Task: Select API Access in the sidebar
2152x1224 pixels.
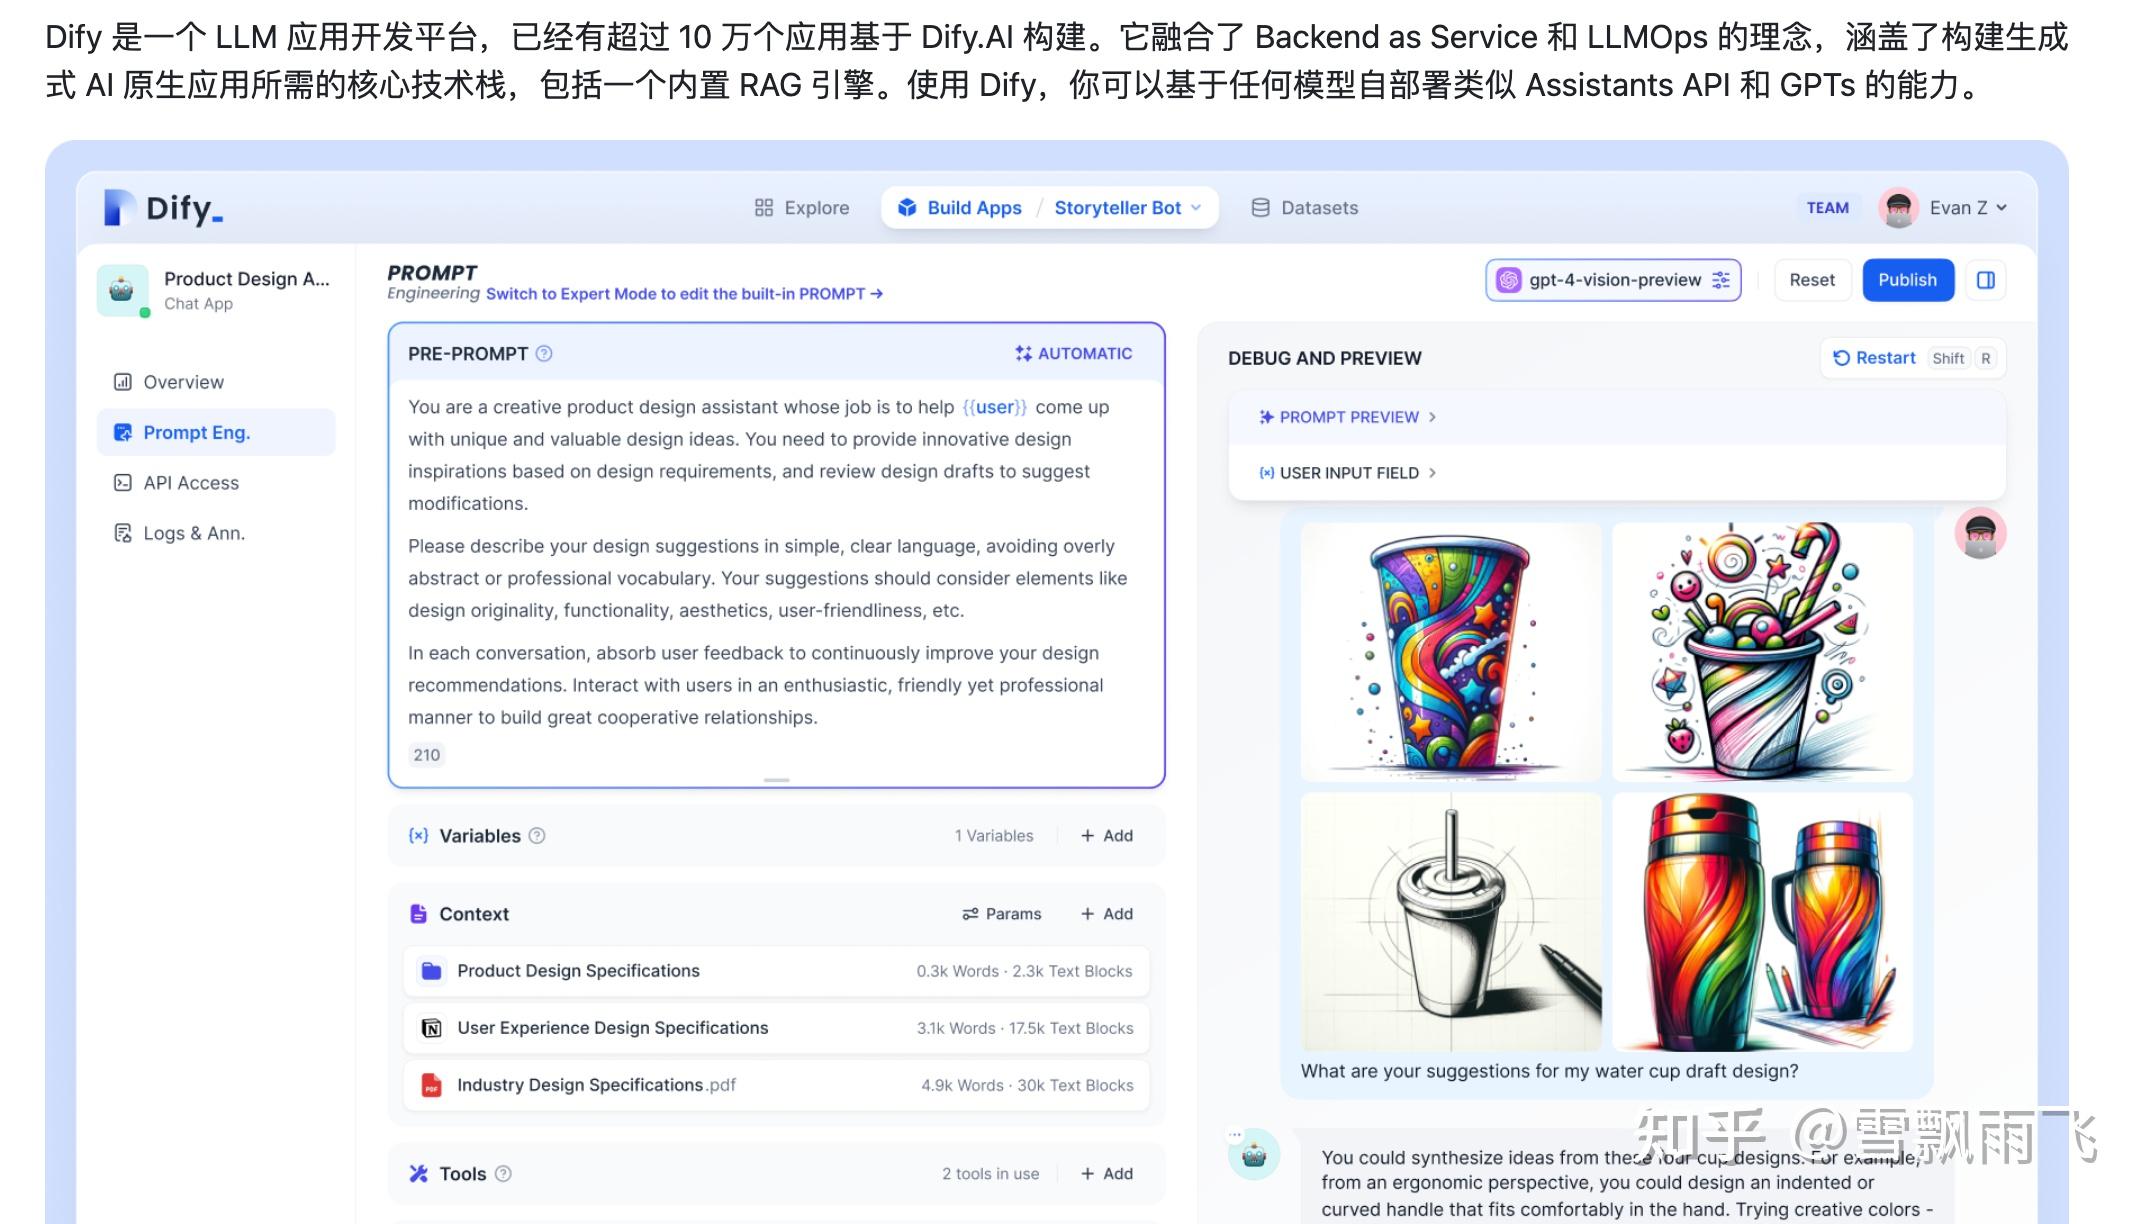Action: click(190, 482)
